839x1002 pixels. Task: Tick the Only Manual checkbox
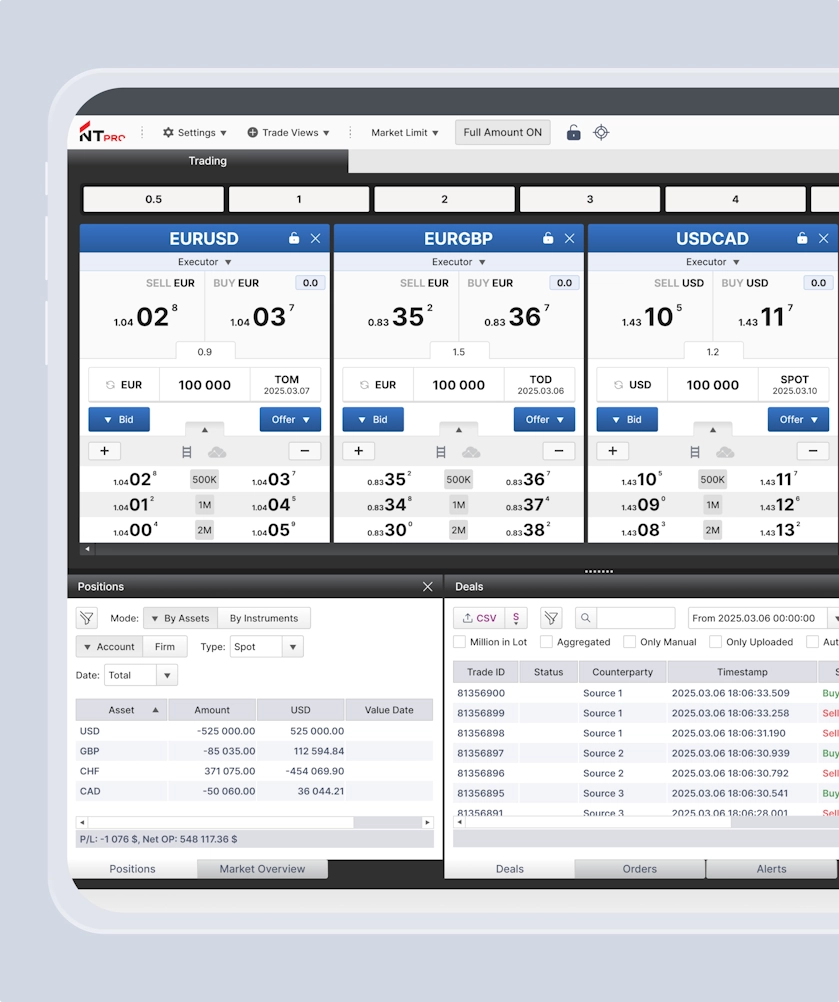pos(627,642)
